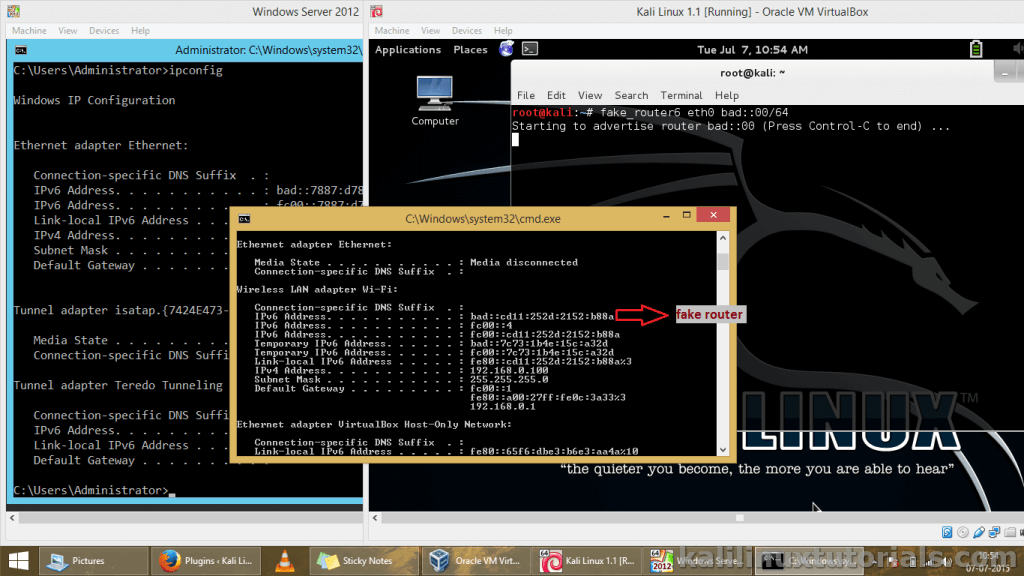
Task: Check the battery indicator on the Kali panel
Action: point(976,48)
